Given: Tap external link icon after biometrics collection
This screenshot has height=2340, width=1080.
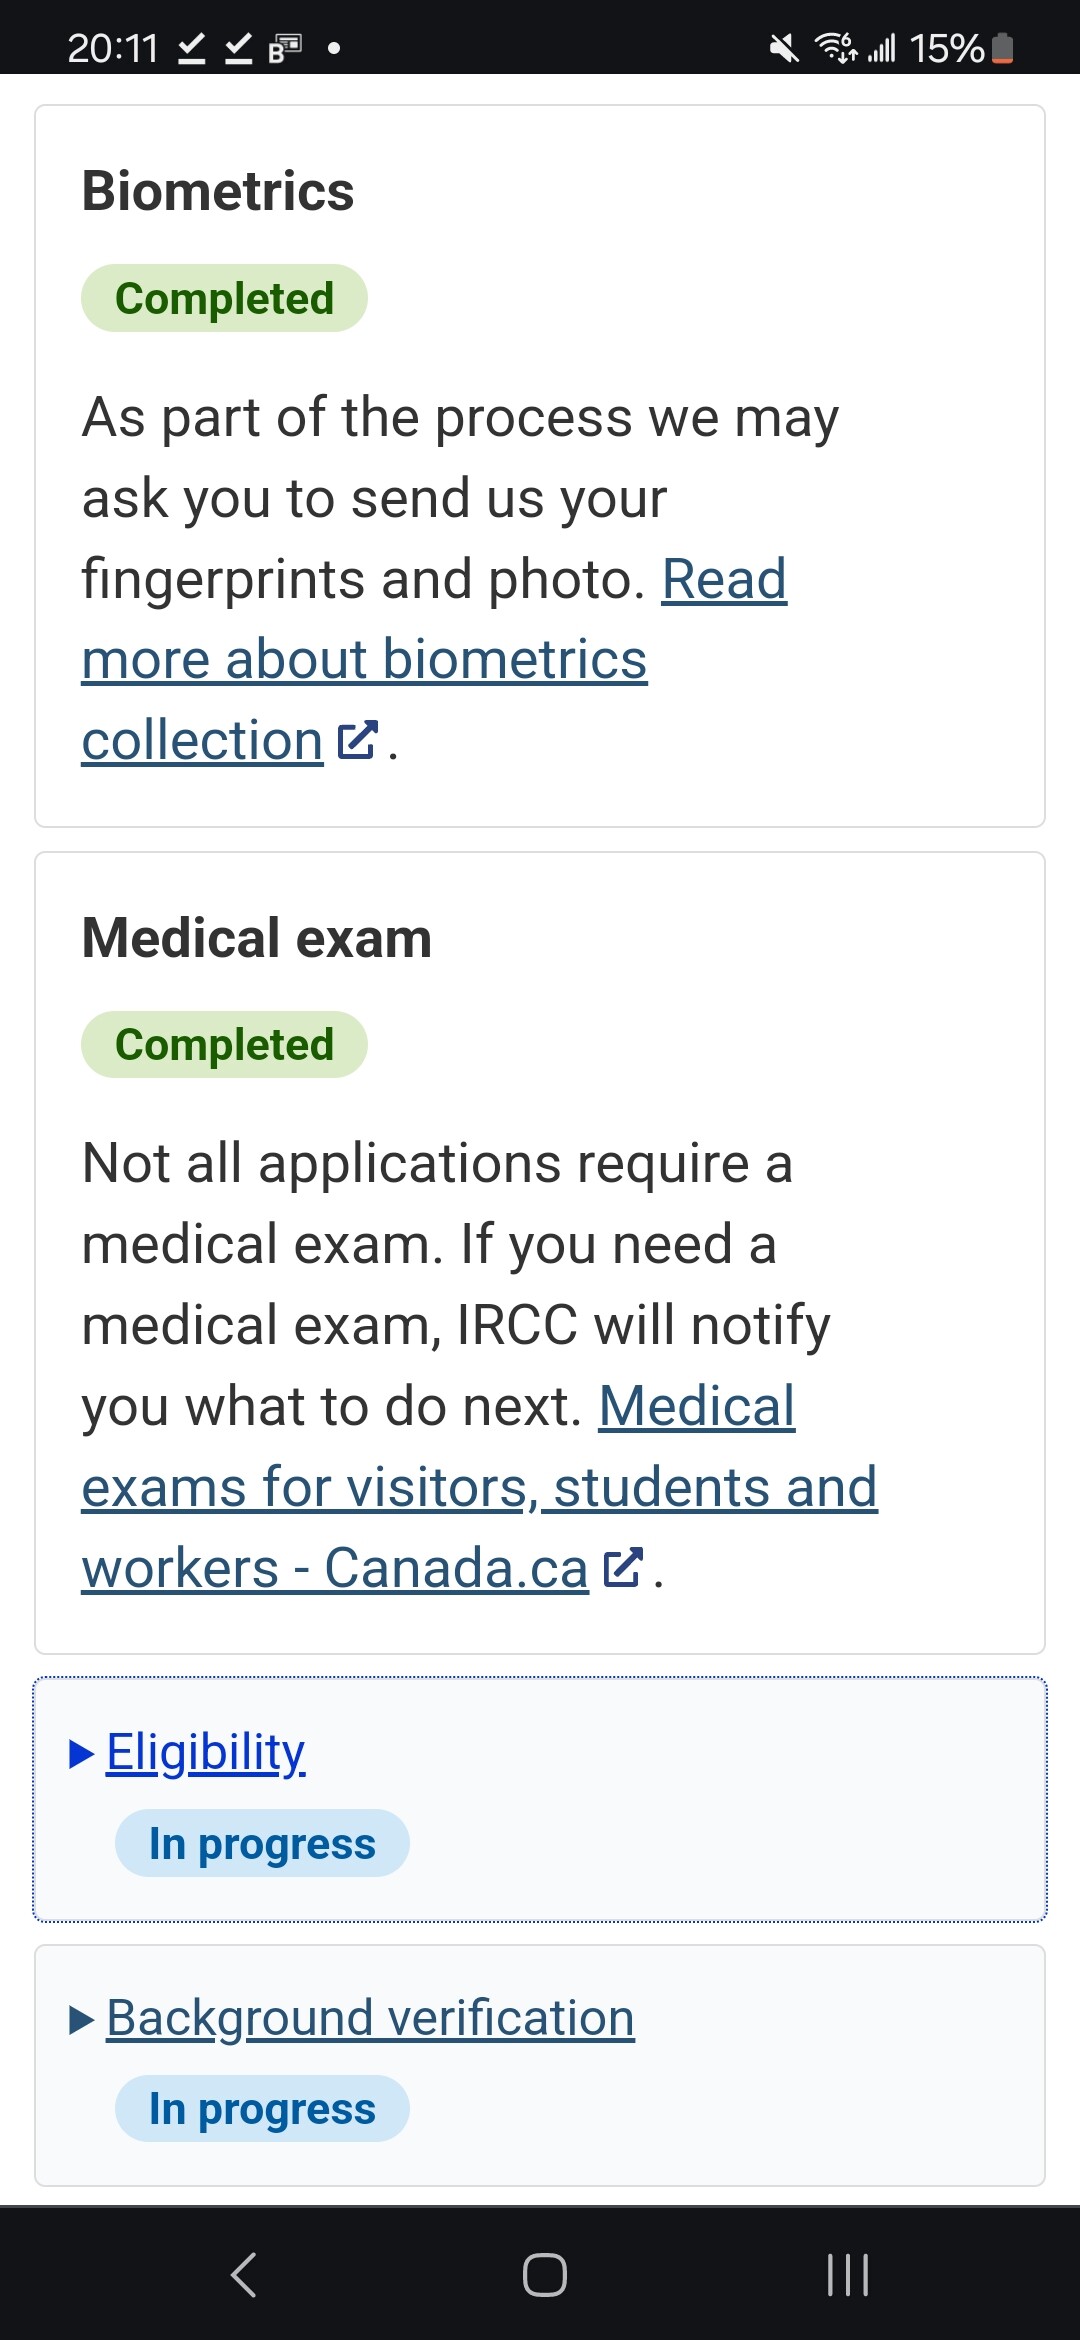Looking at the screenshot, I should coord(357,740).
